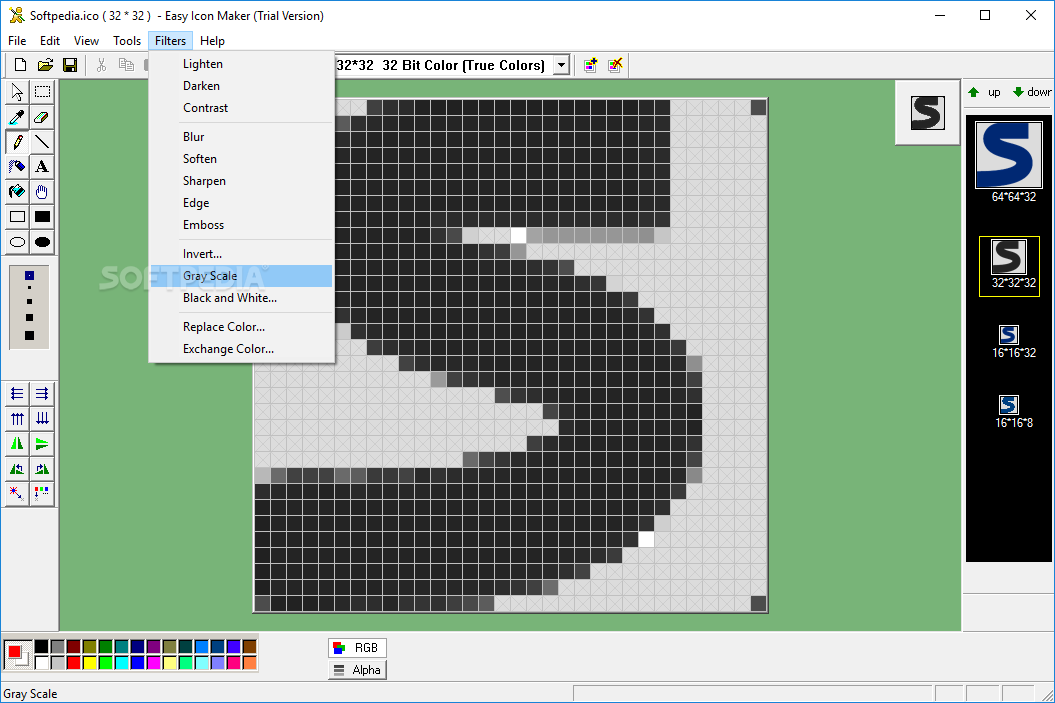Image resolution: width=1055 pixels, height=703 pixels.
Task: Apply the Sharpen filter
Action: 241,181
